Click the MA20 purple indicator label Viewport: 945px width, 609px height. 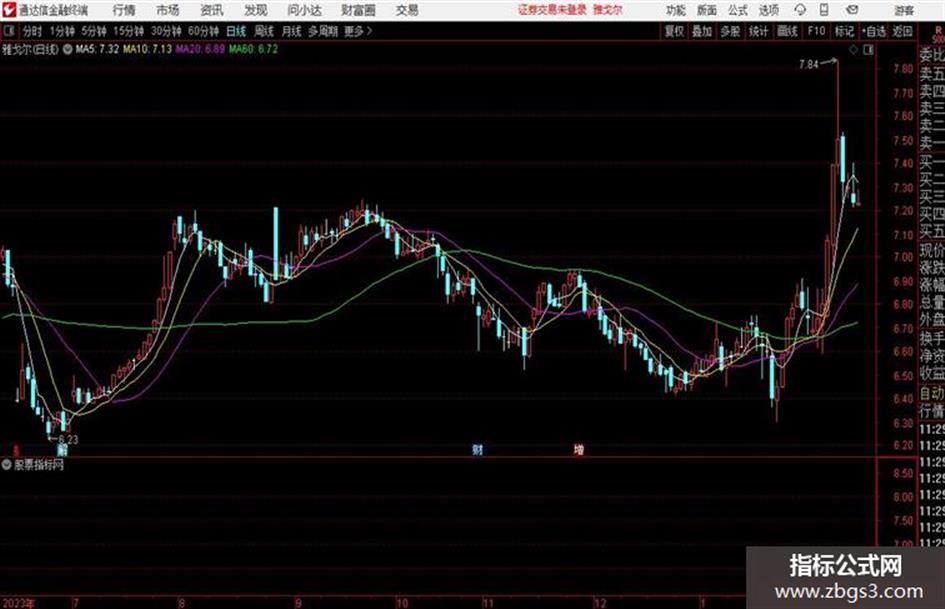200,49
